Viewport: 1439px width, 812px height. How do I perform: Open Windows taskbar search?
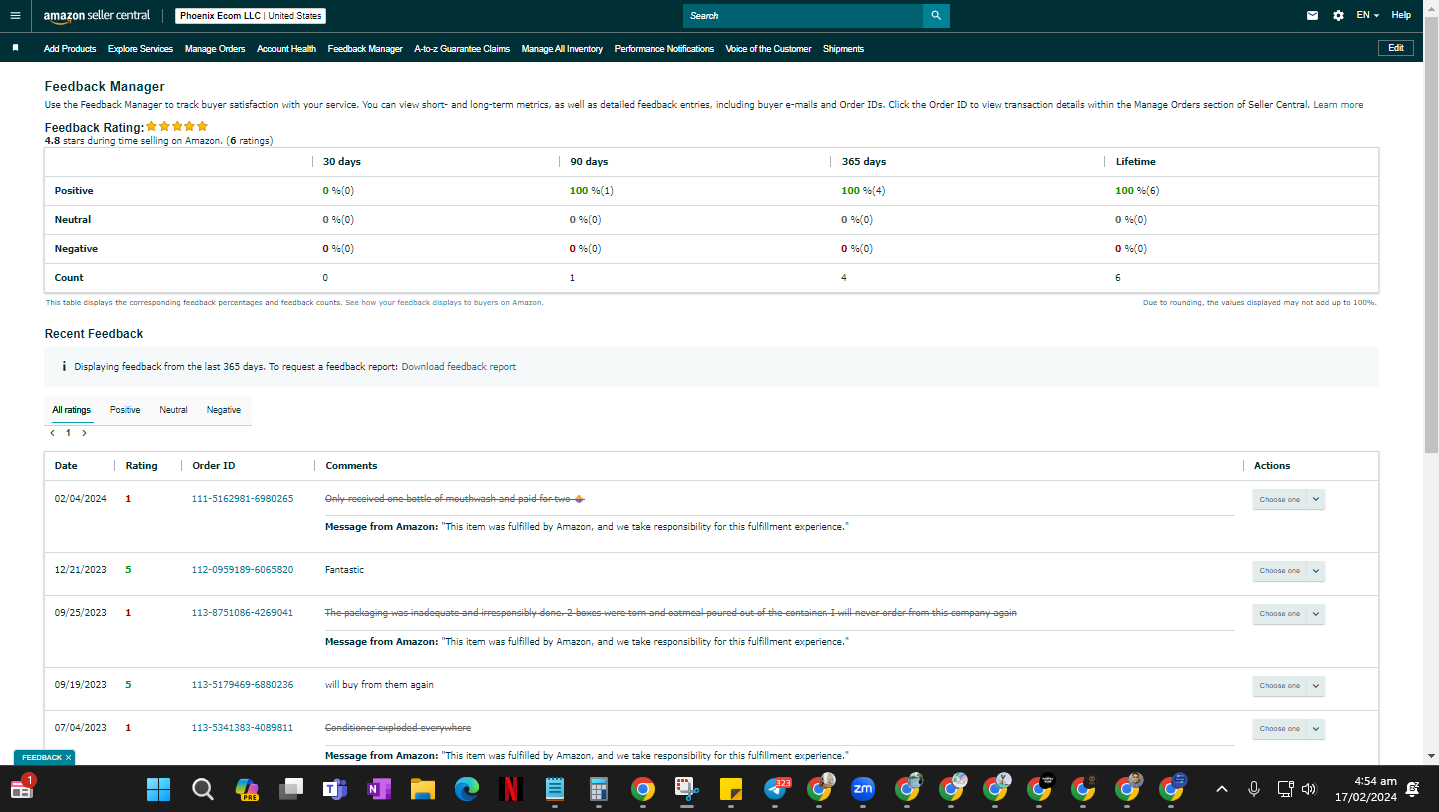202,789
